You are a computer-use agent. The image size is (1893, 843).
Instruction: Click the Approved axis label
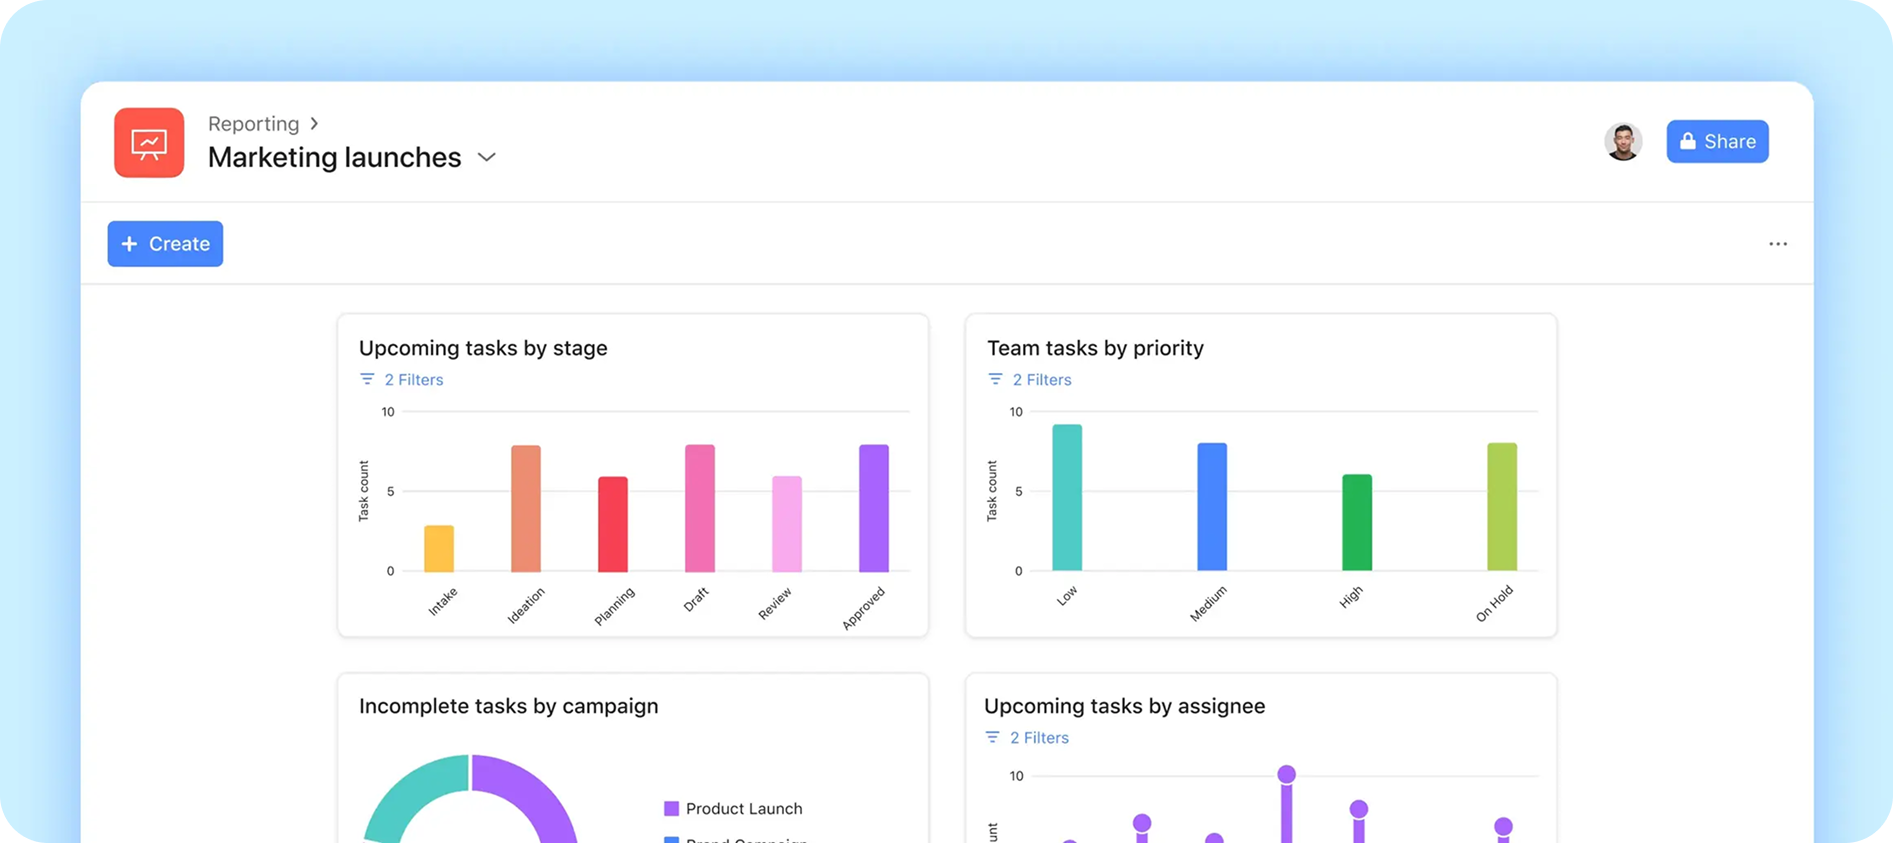coord(864,608)
